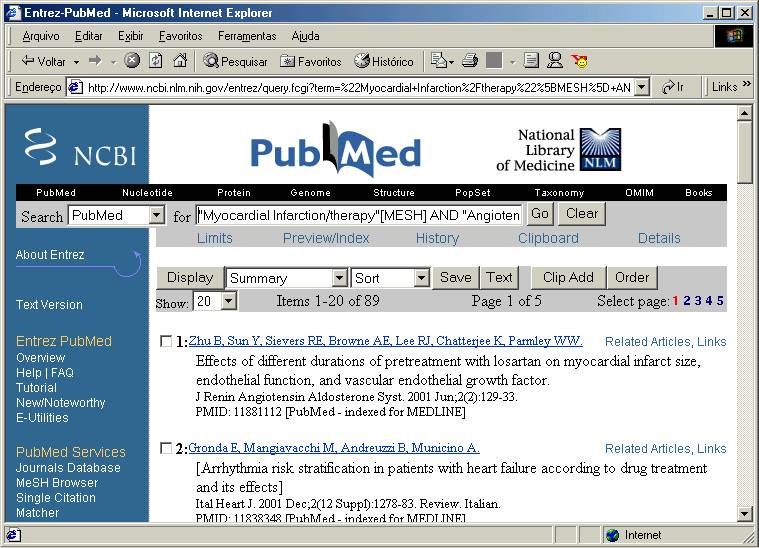Click the gray square edit toolbar icon

tap(494, 61)
